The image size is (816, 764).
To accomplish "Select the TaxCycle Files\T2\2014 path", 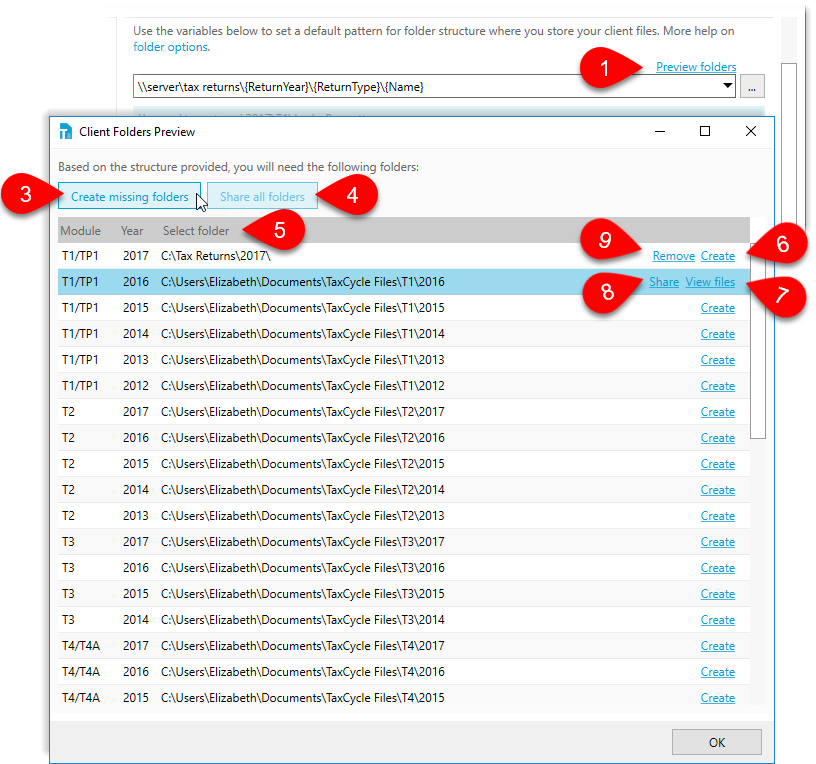I will click(x=303, y=490).
